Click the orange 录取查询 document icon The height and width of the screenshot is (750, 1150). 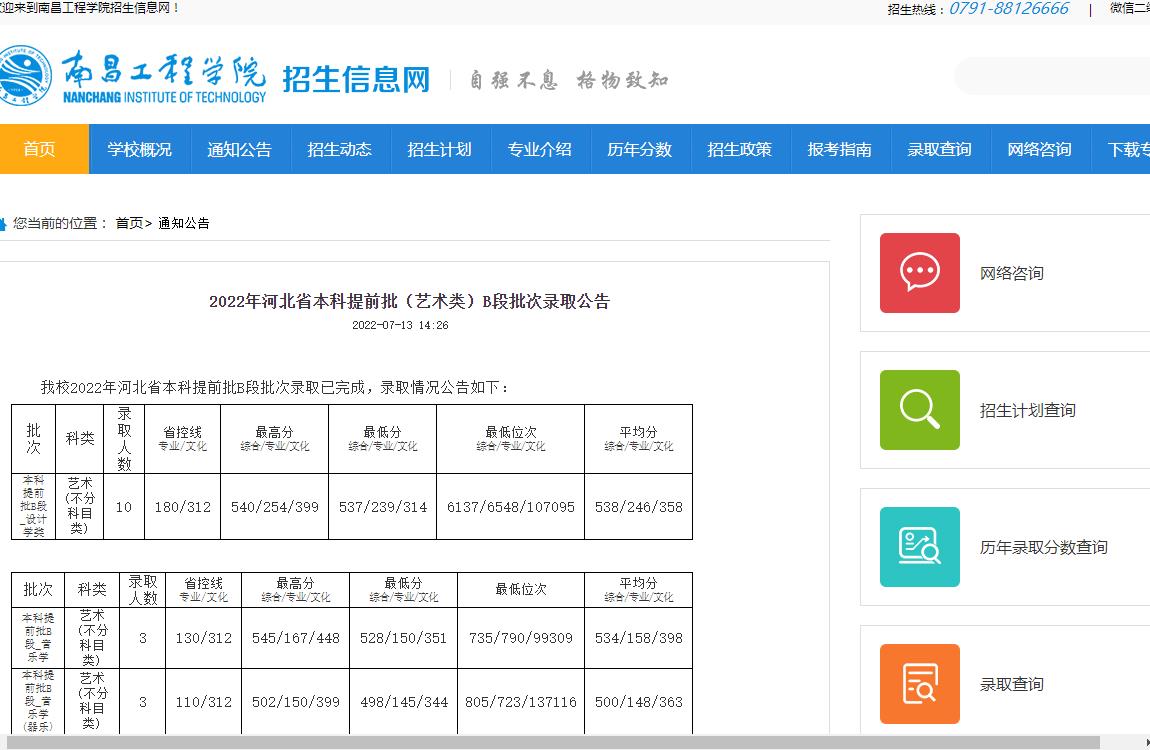pos(920,684)
